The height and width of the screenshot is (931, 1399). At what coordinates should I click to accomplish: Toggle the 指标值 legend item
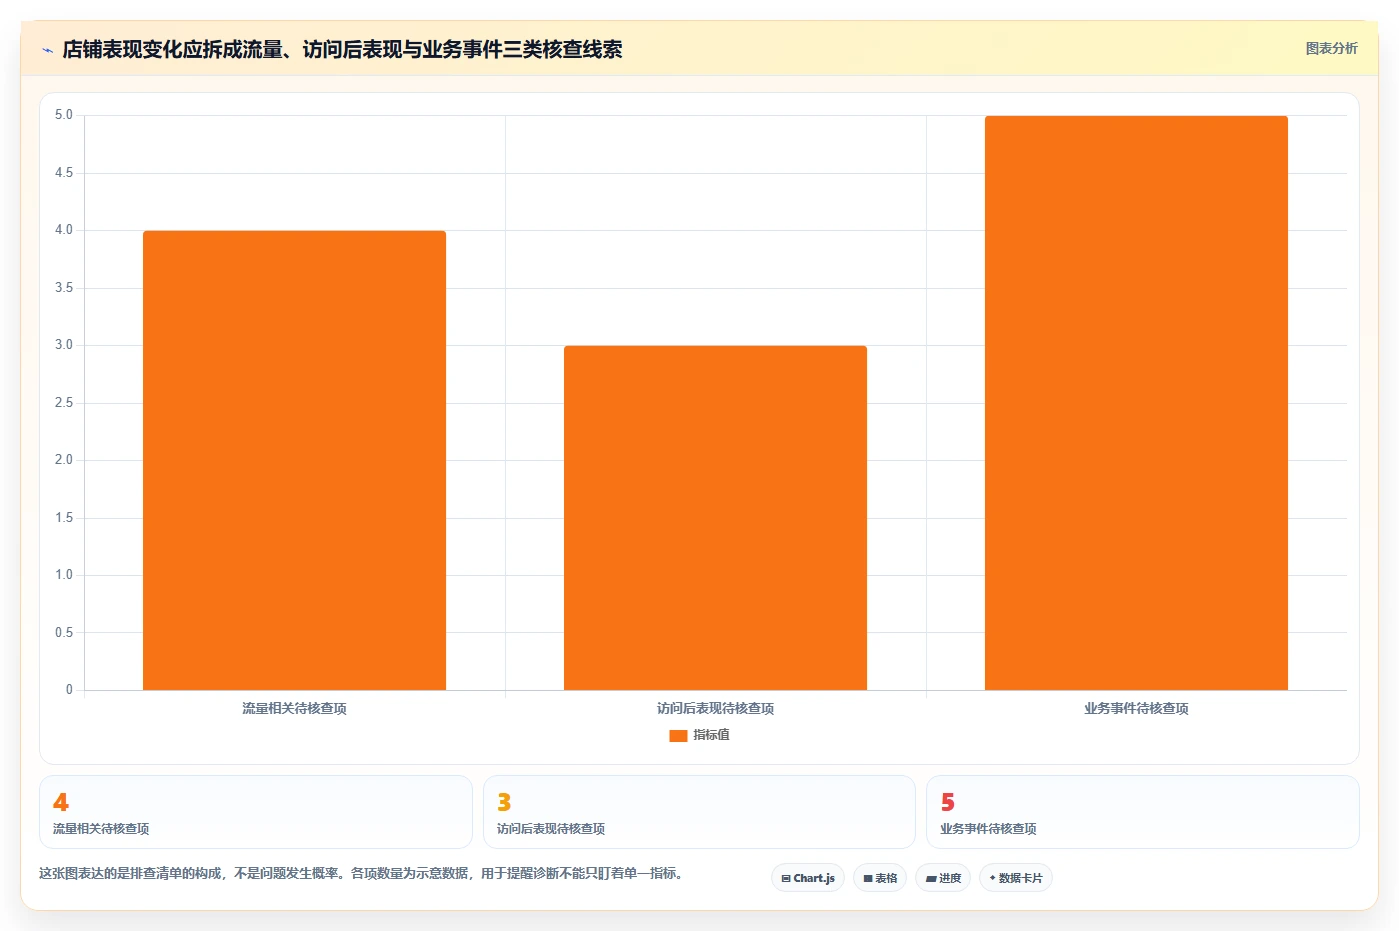coord(699,735)
